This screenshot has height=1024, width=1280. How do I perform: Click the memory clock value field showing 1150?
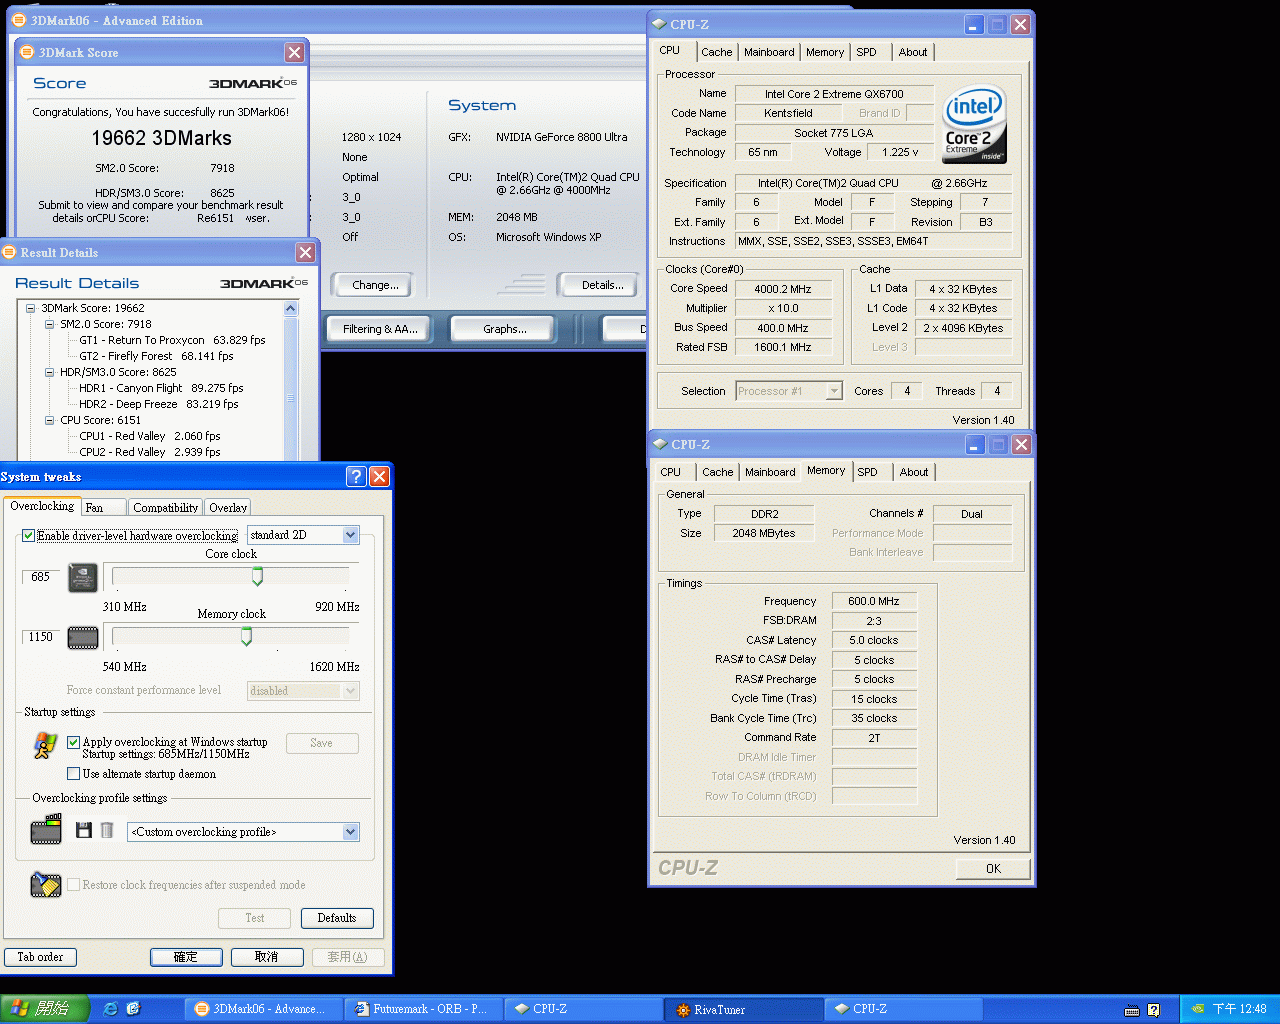click(x=40, y=637)
